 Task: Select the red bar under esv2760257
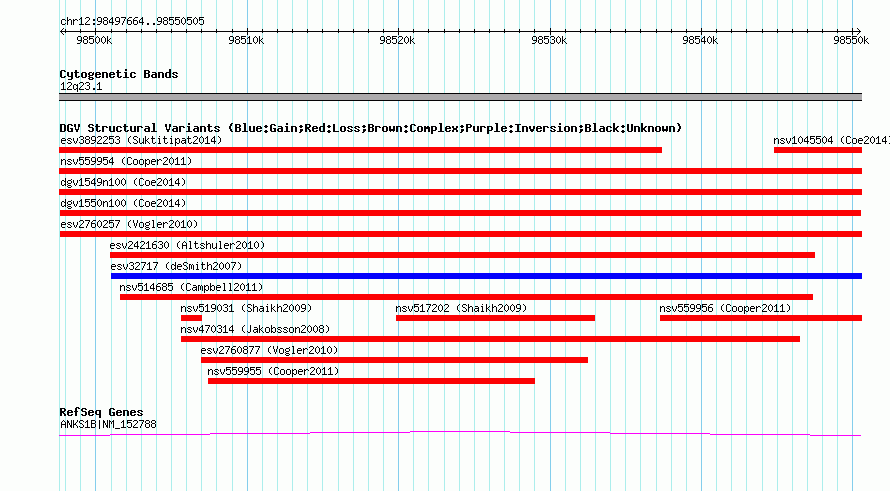[461, 234]
